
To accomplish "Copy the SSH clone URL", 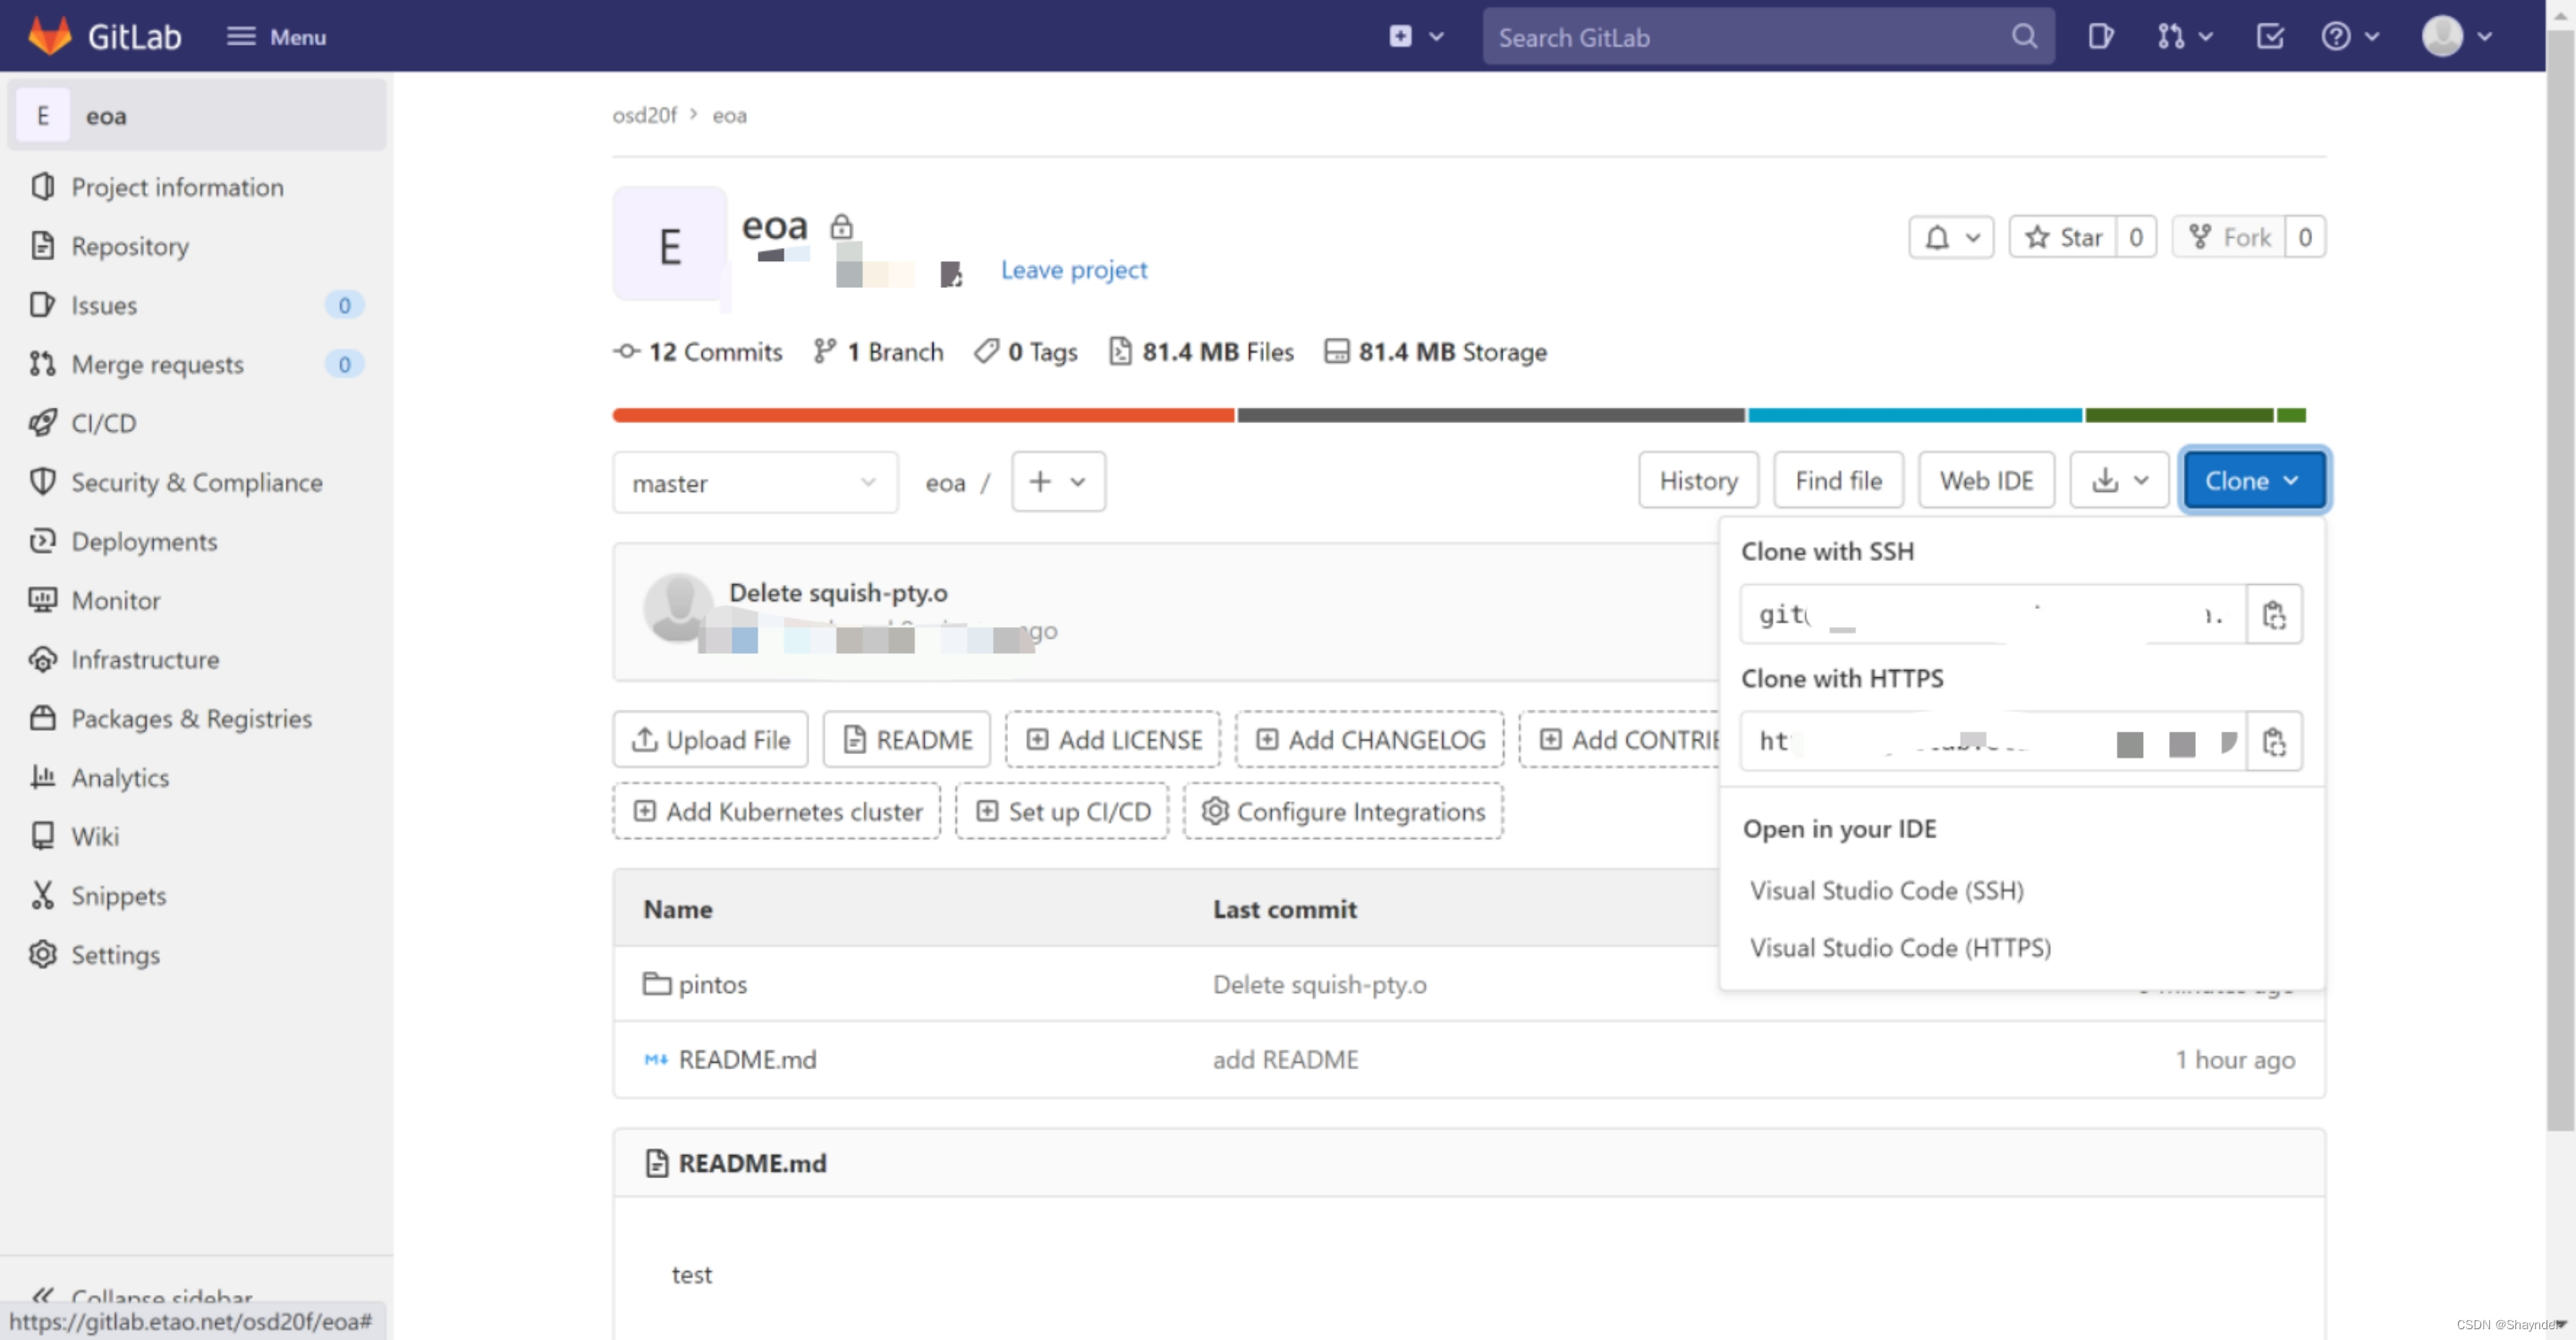I will click(2273, 615).
